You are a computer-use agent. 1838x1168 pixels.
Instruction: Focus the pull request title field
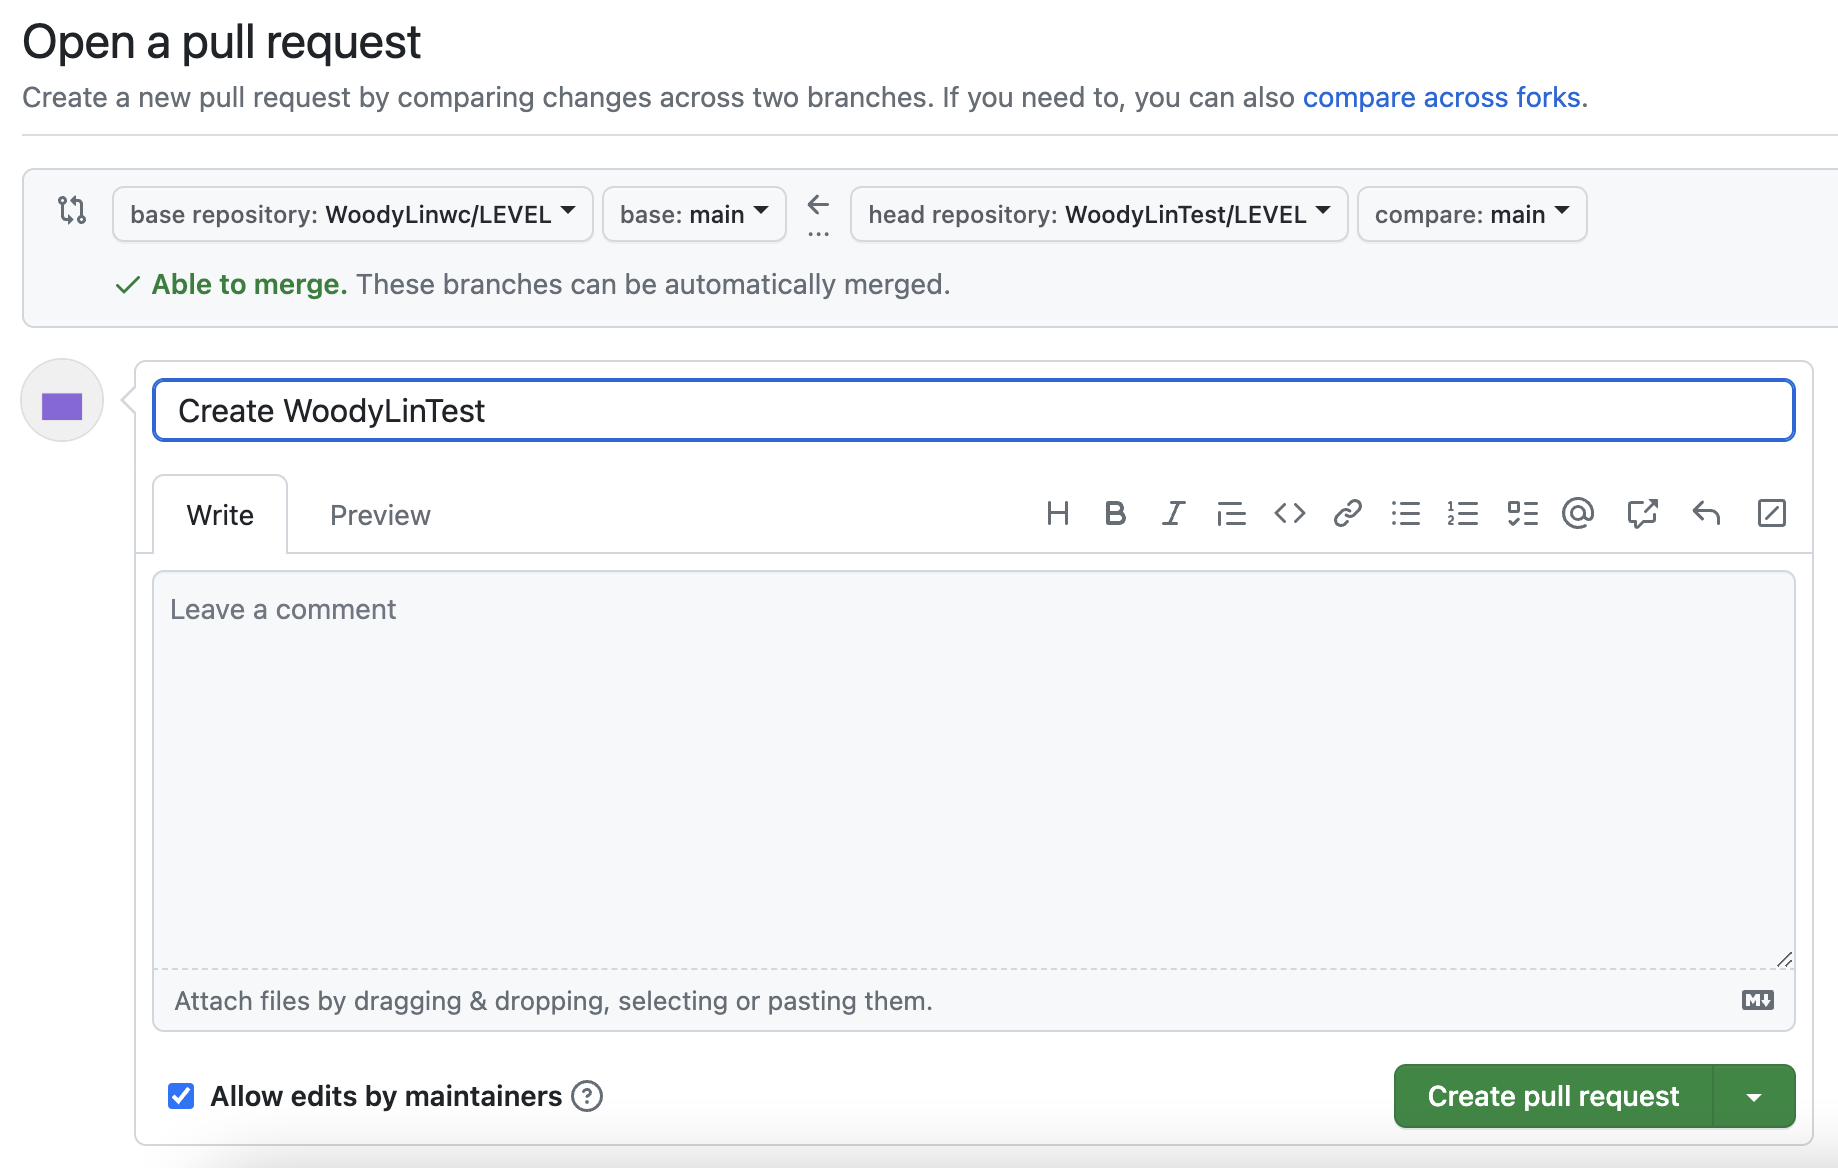click(x=974, y=410)
